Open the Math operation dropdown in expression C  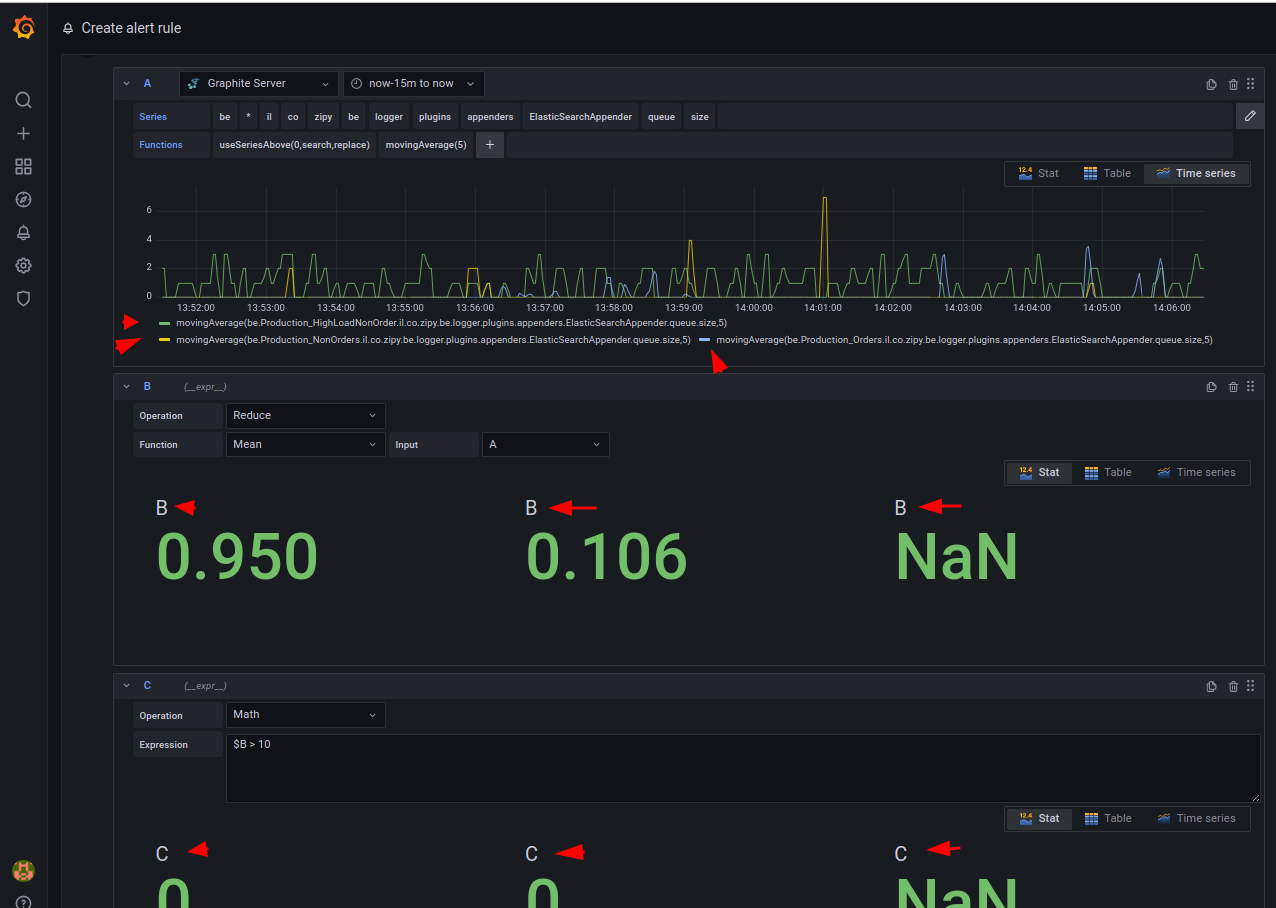tap(305, 715)
